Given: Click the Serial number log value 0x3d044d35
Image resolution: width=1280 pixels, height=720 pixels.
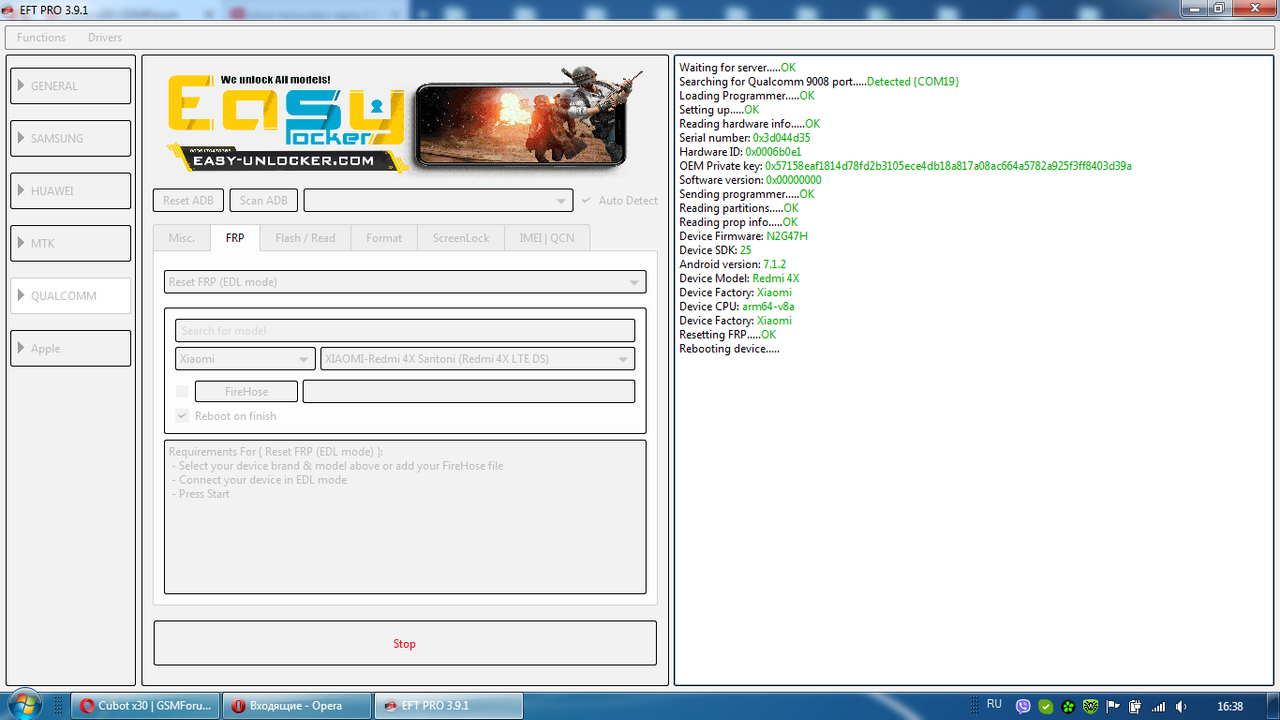Looking at the screenshot, I should (781, 138).
